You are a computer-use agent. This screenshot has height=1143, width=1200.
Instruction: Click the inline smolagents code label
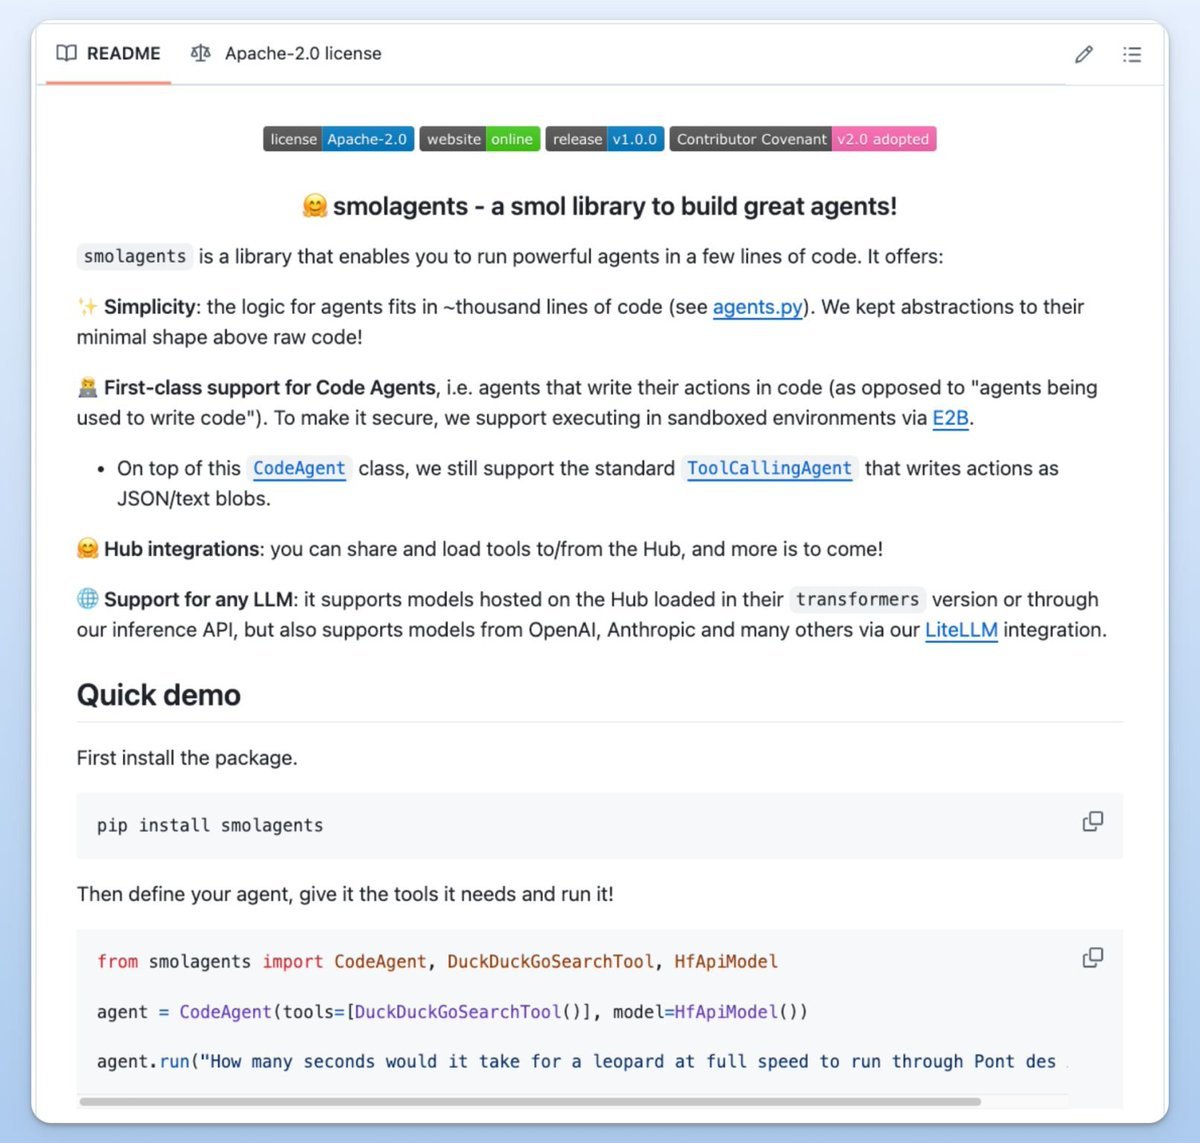(x=135, y=256)
